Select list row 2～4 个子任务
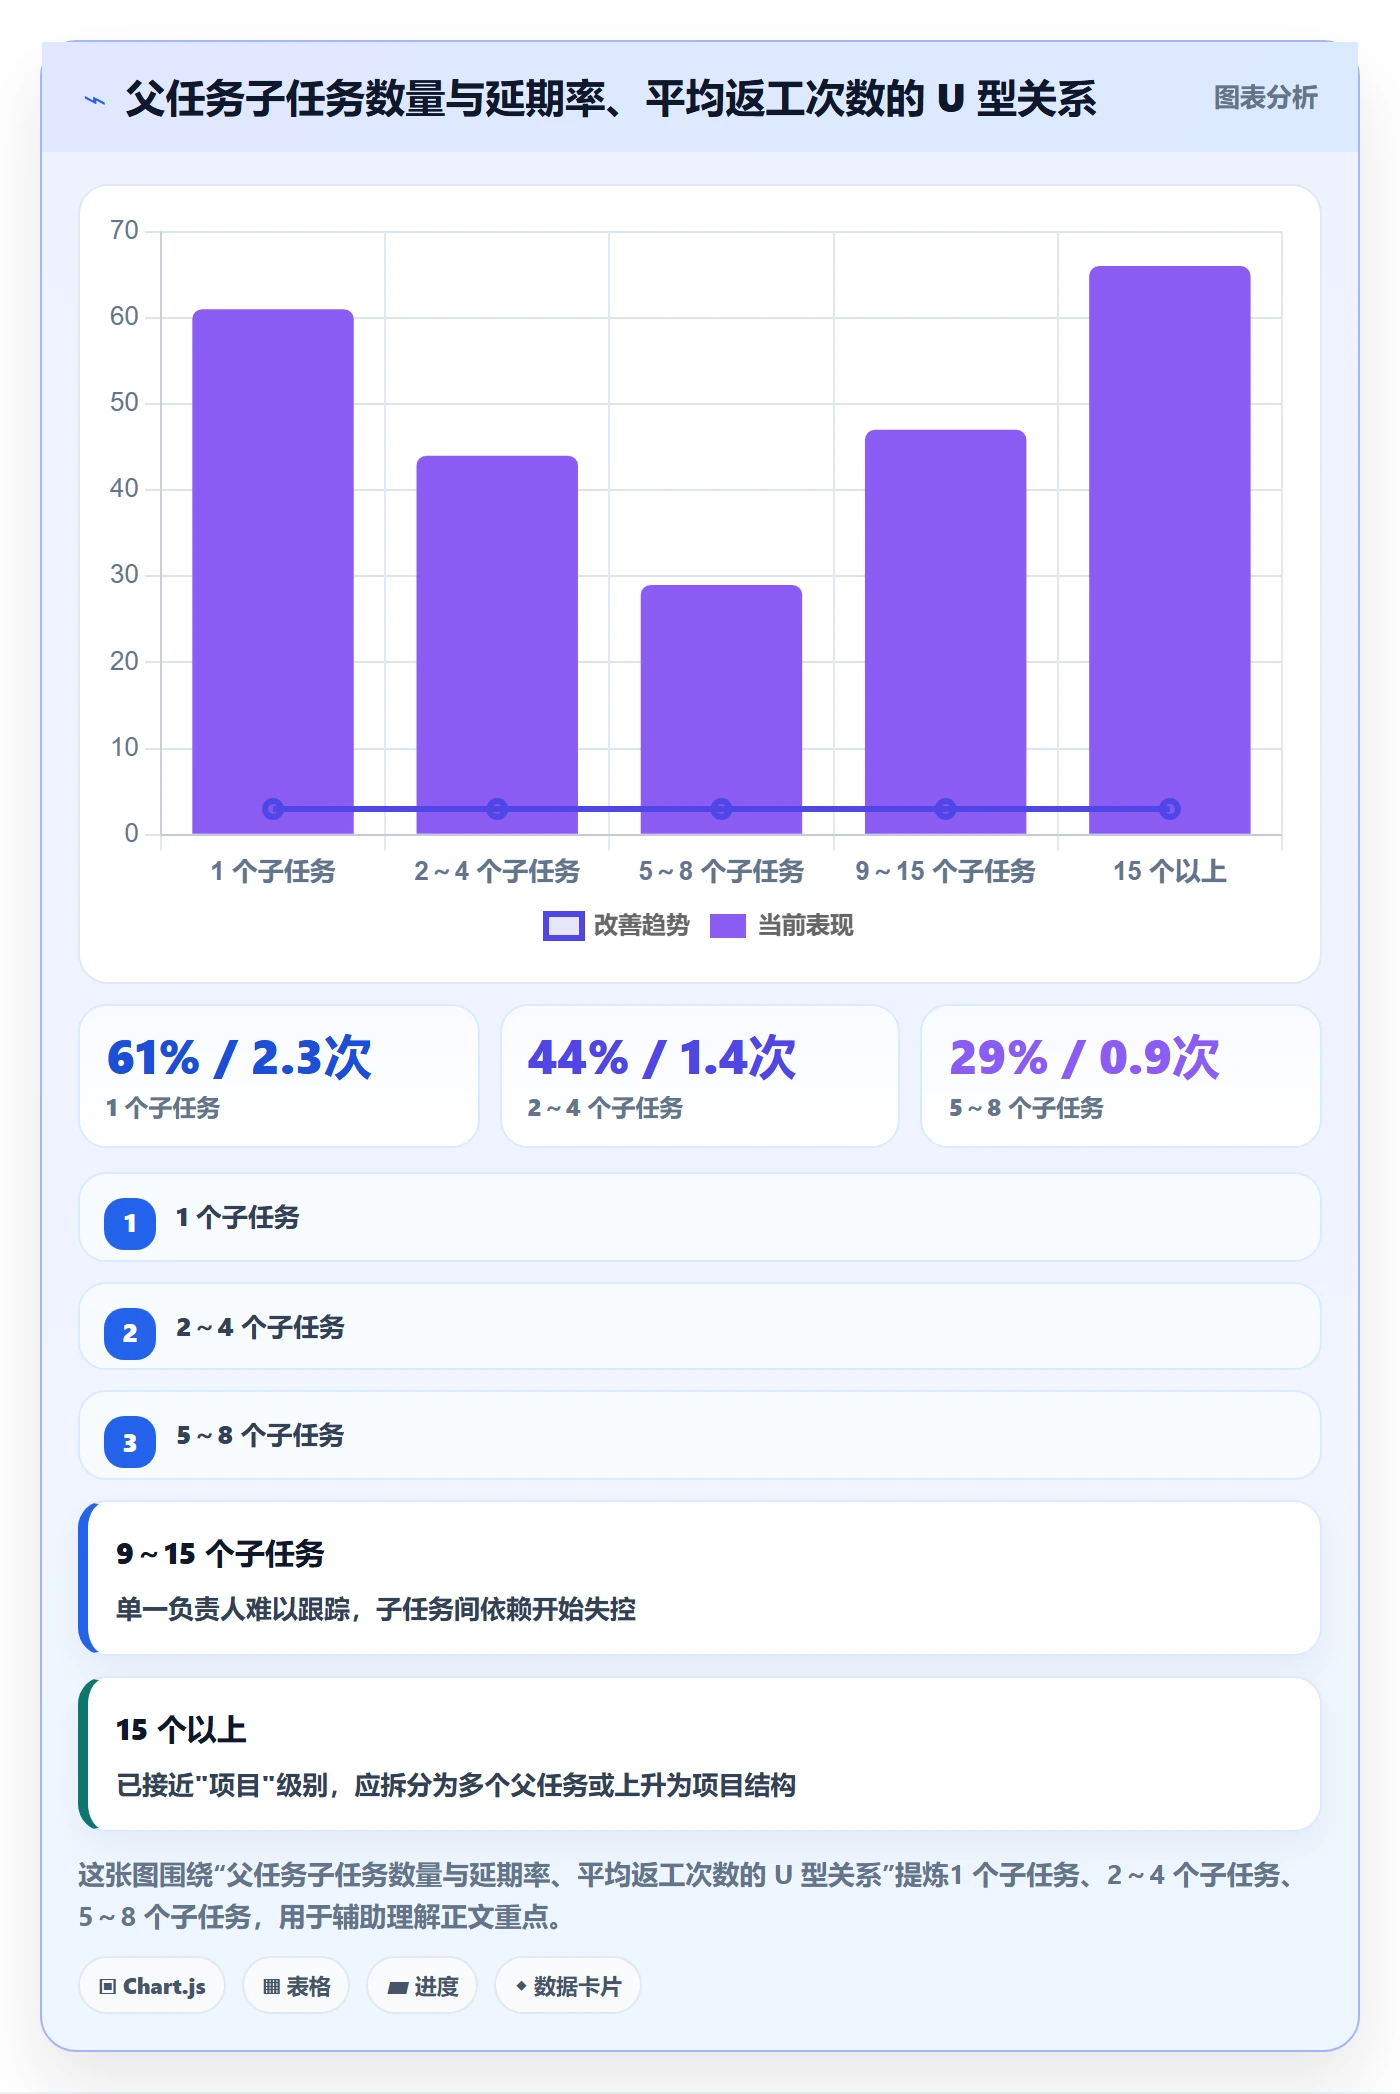Screen dimensions: 1400x2094 (700, 1327)
